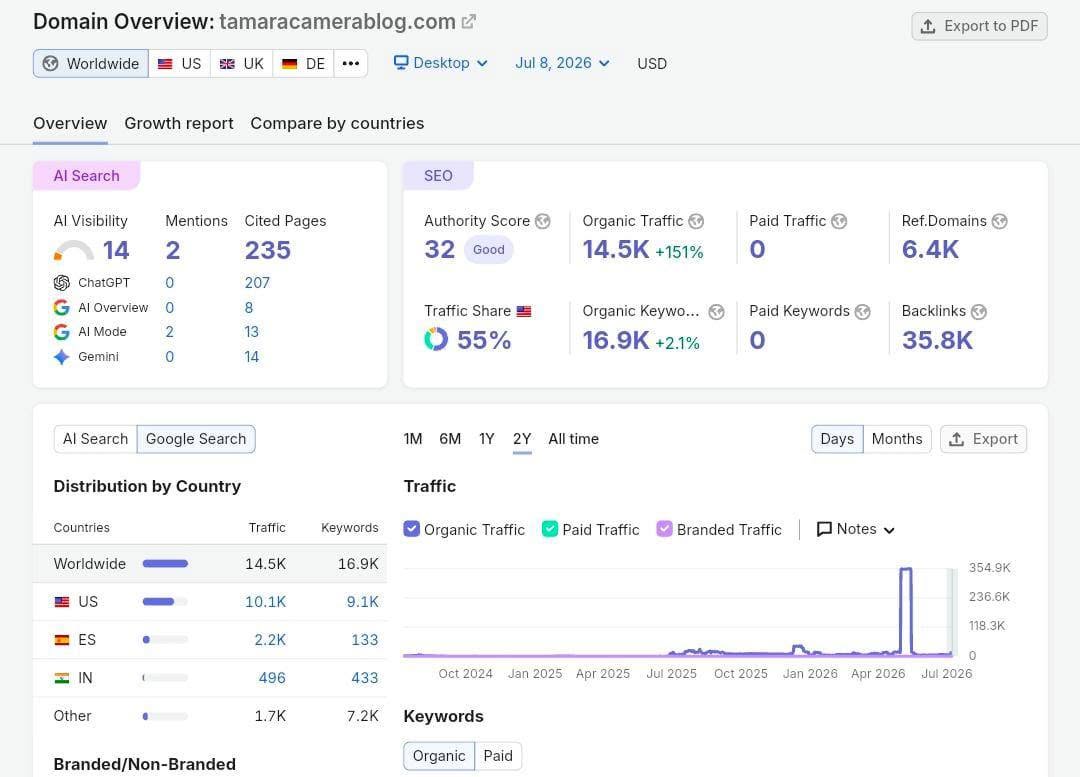1080x777 pixels.
Task: Click the globe icon next to Backlinks
Action: 979,312
